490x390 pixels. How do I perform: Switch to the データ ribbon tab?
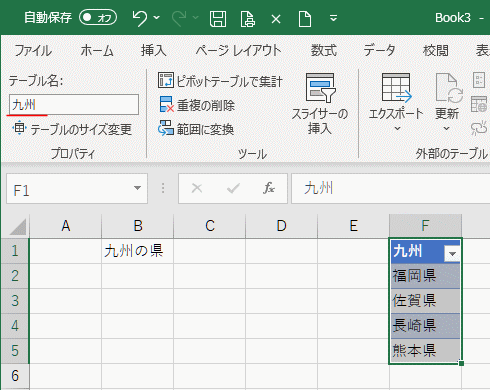point(379,51)
